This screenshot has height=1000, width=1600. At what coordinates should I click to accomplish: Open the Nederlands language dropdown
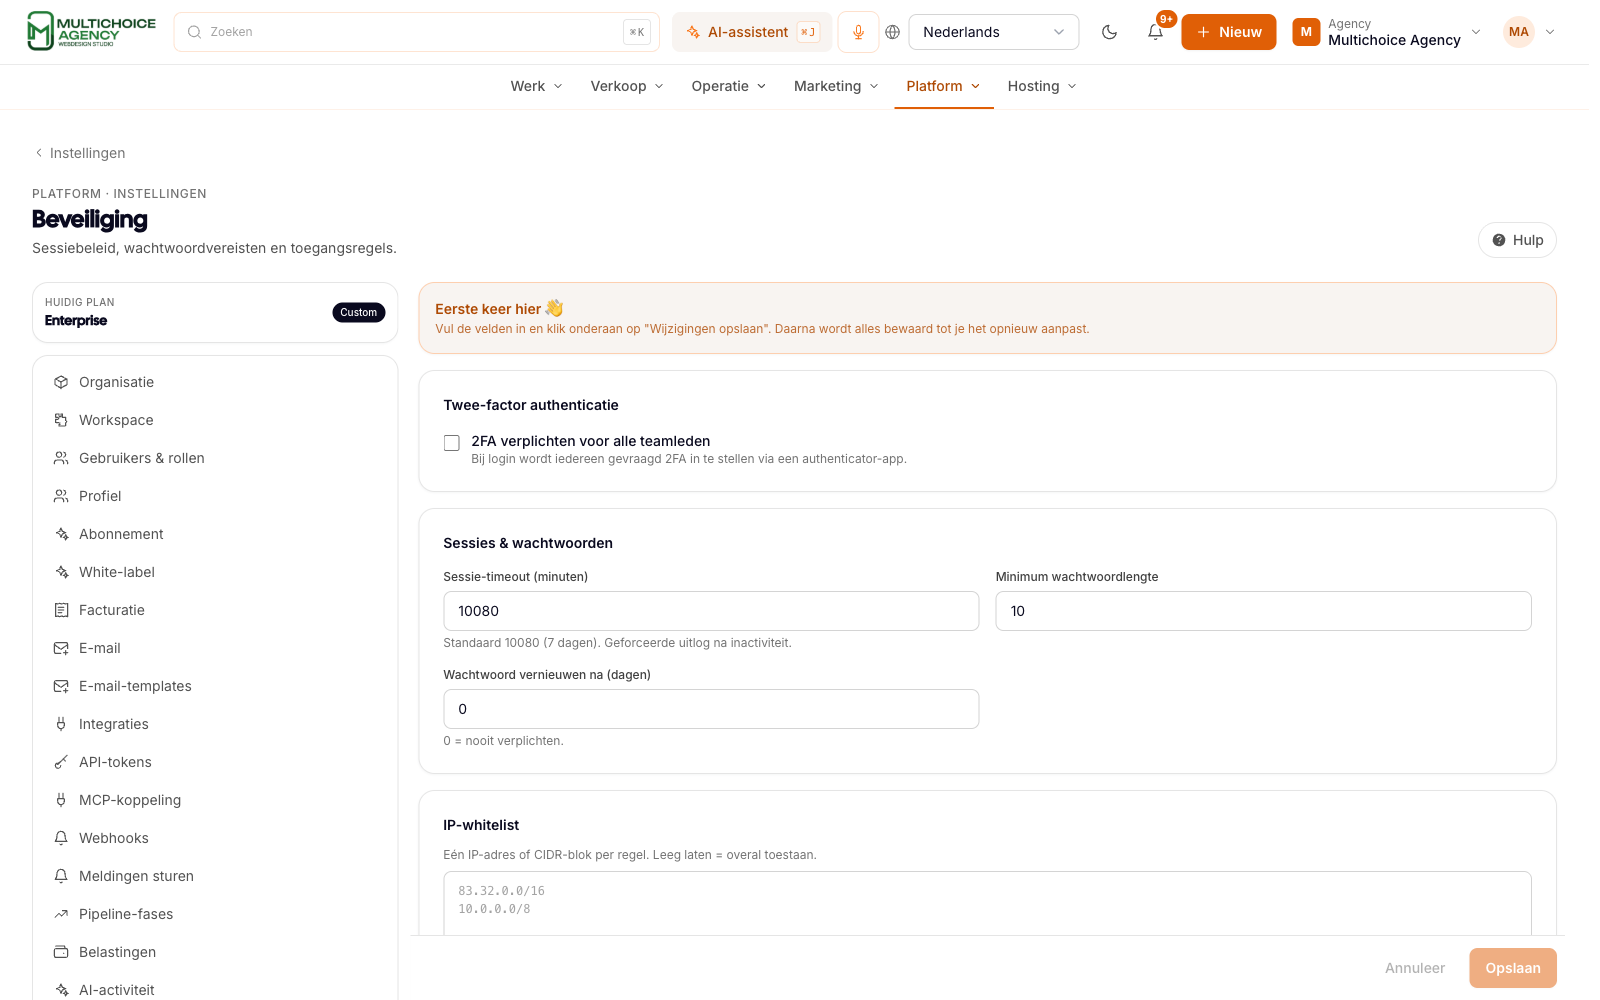pos(993,32)
